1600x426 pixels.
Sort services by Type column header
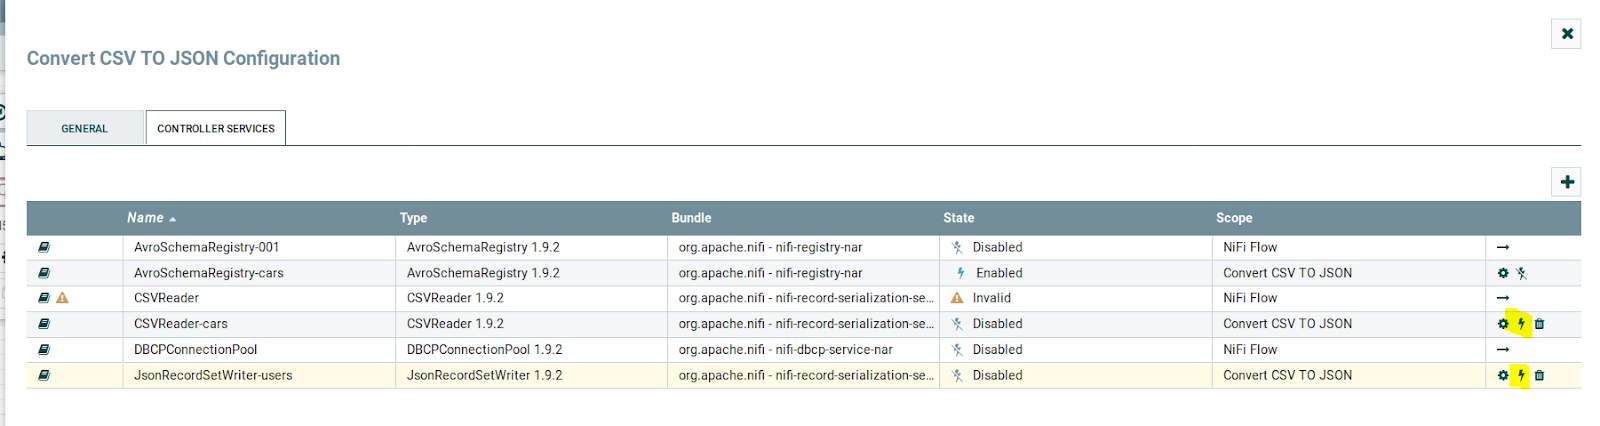pyautogui.click(x=413, y=218)
